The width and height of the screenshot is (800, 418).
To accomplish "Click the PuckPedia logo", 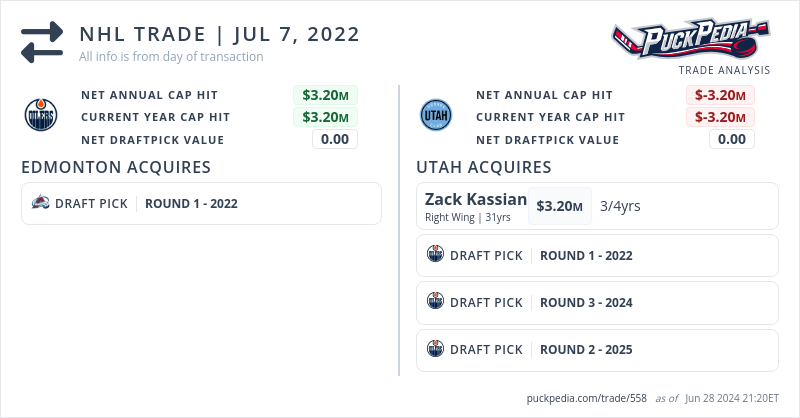I will tap(692, 42).
